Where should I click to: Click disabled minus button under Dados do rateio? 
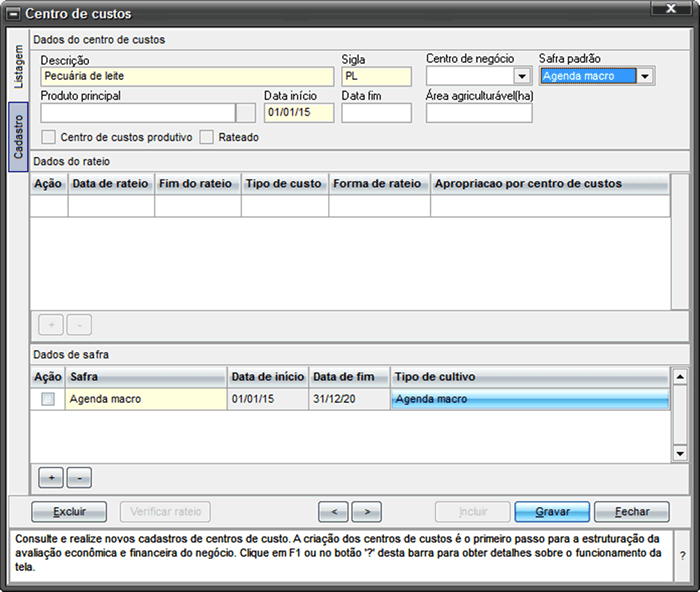click(x=79, y=325)
